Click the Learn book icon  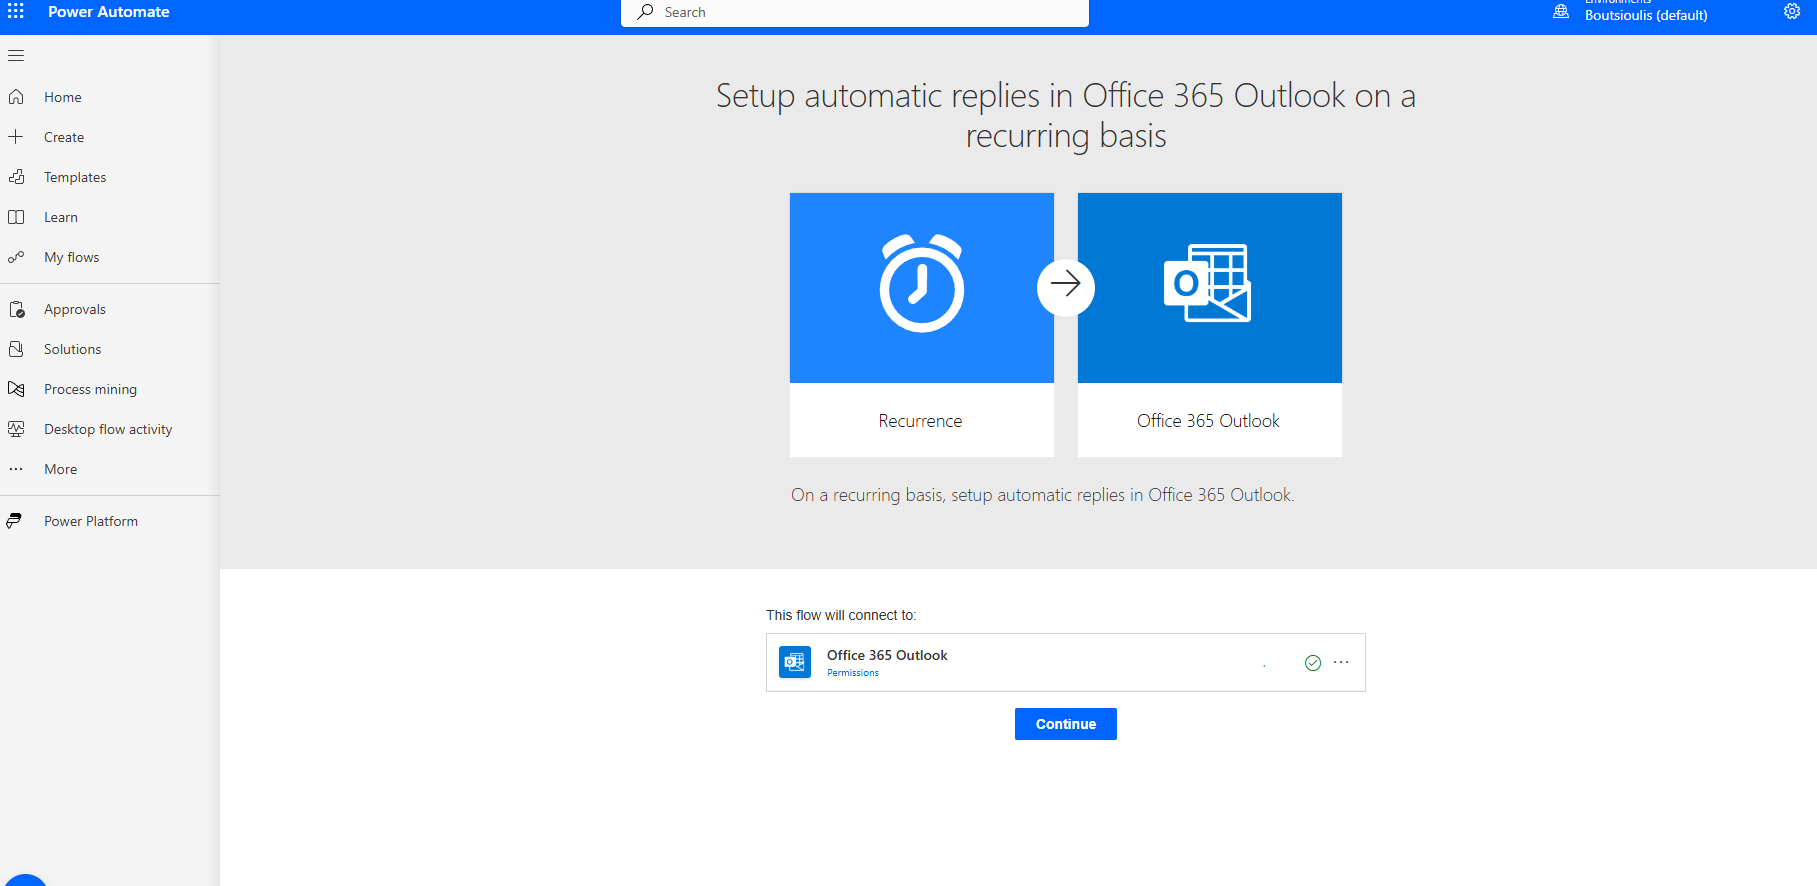16,217
